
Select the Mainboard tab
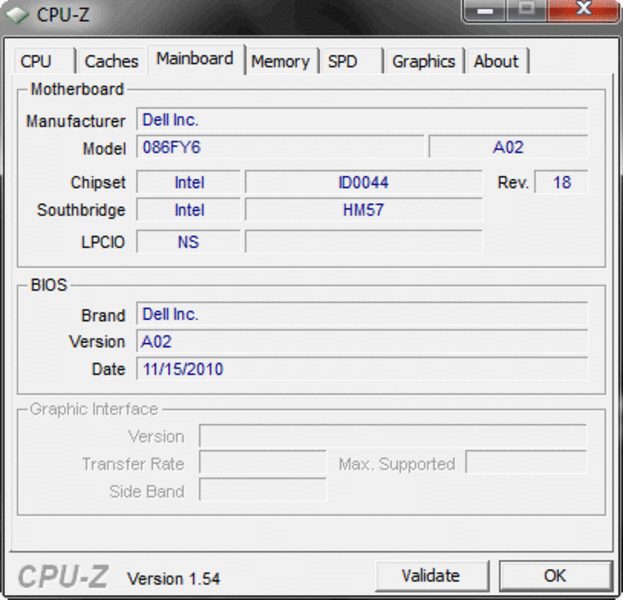195,59
